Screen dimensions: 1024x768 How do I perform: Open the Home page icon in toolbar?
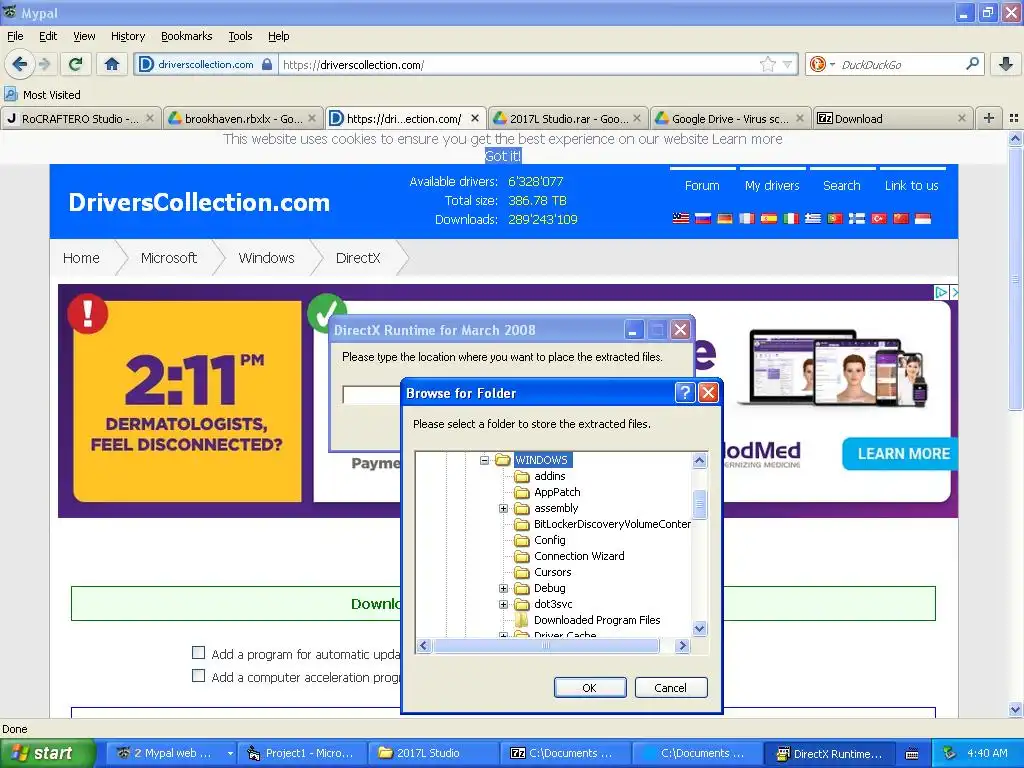[x=112, y=64]
